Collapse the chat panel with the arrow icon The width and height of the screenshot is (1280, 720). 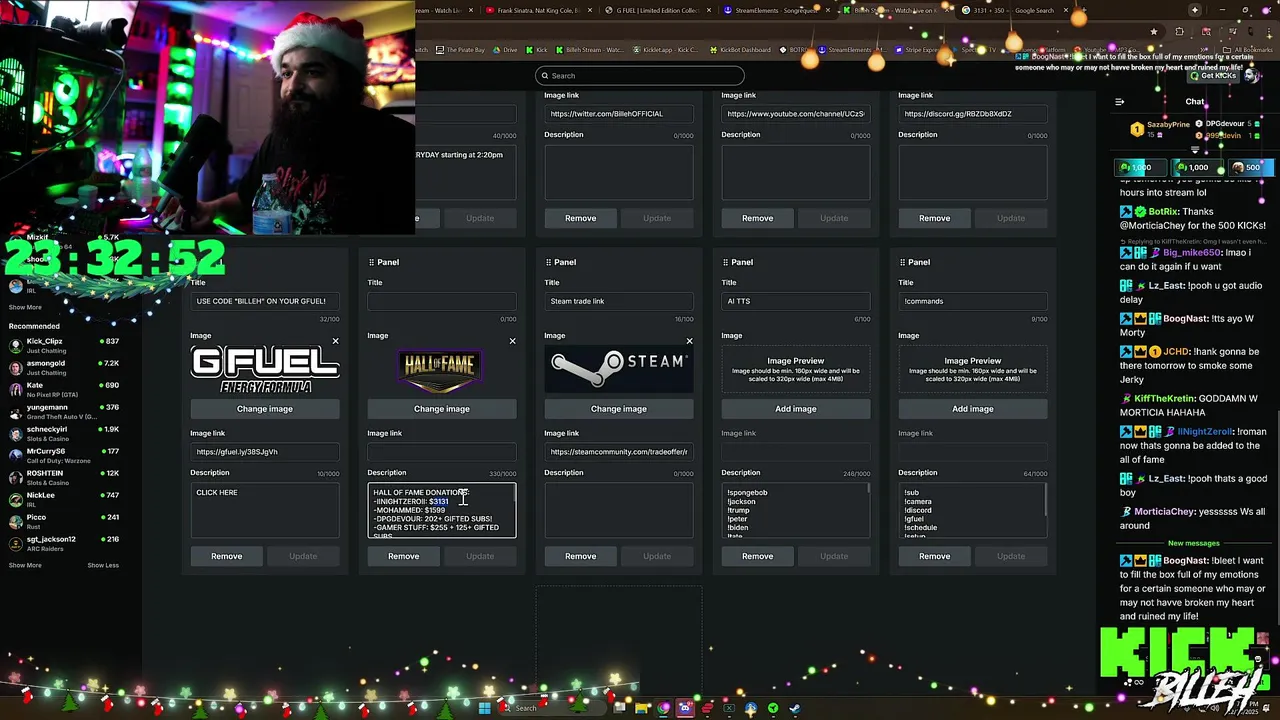pyautogui.click(x=1119, y=101)
